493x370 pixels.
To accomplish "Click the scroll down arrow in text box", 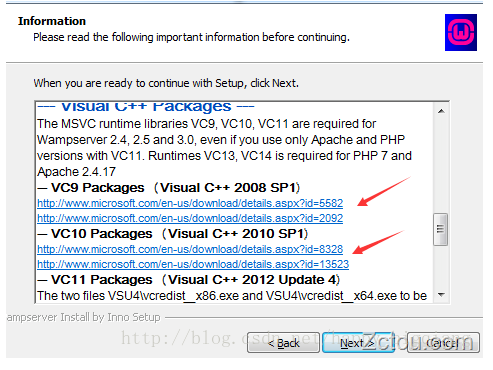I will (x=441, y=295).
